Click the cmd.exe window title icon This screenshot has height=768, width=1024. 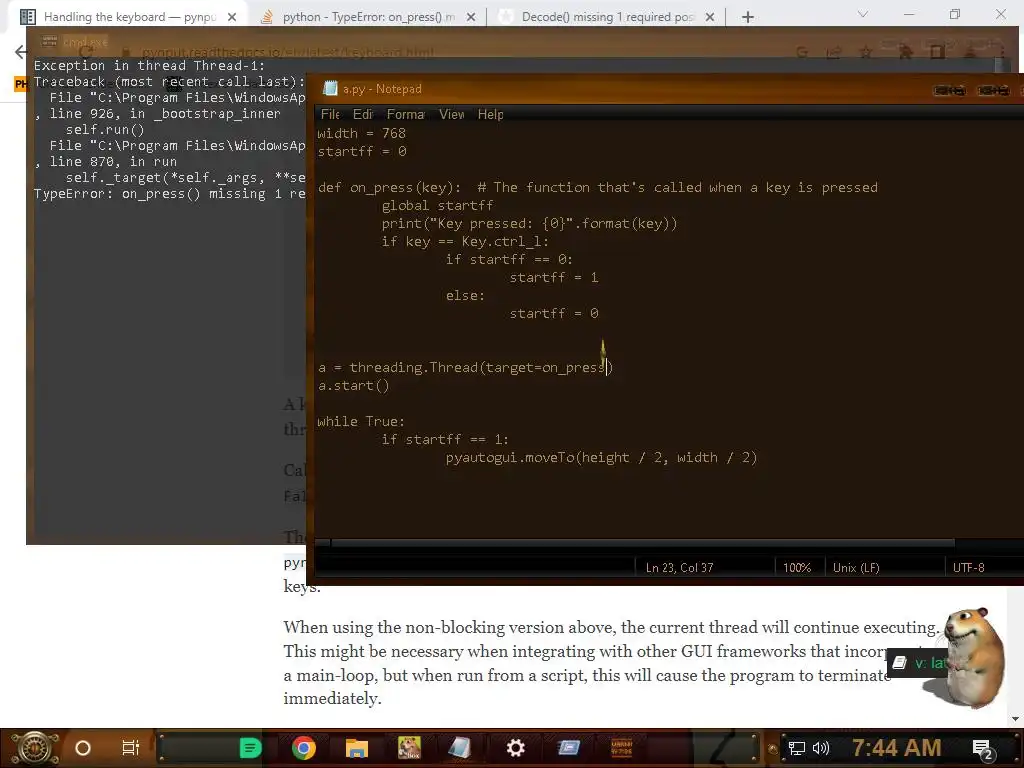click(49, 42)
